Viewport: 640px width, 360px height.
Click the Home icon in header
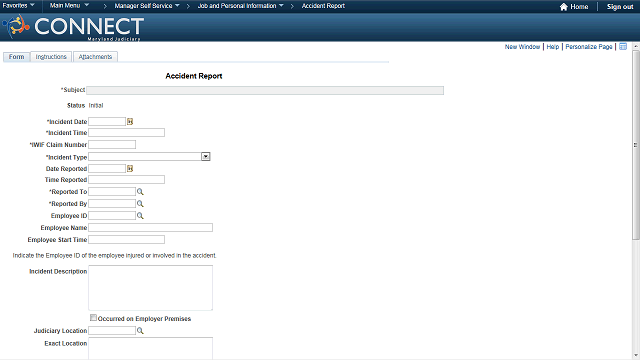coord(564,7)
